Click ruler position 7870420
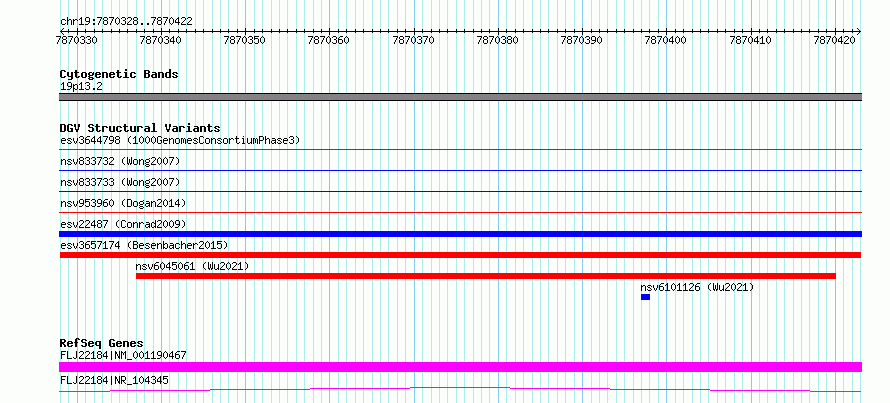 [835, 40]
